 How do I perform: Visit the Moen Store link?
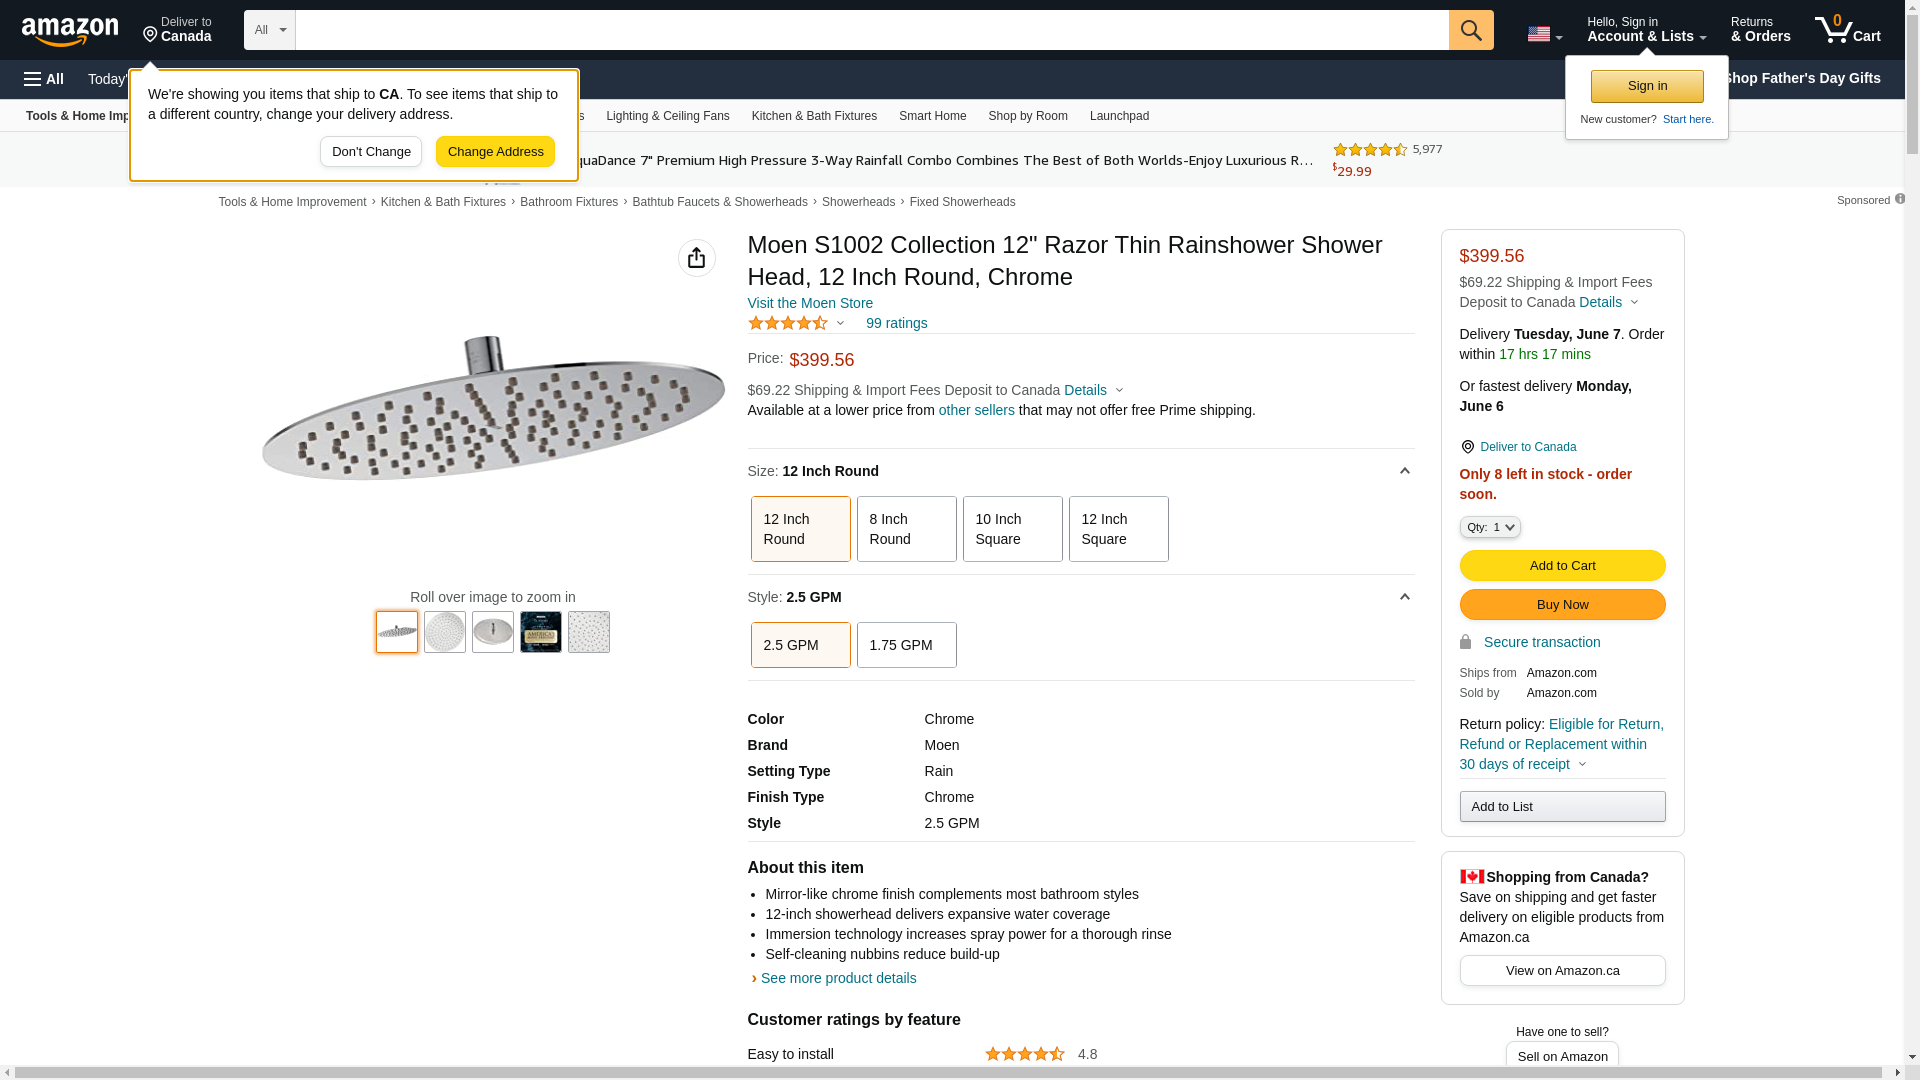(809, 303)
